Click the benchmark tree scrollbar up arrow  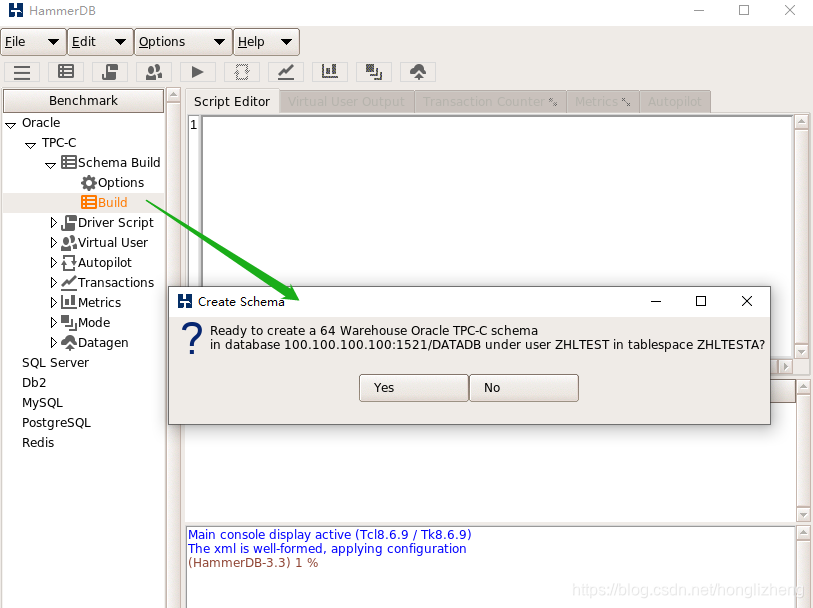(x=174, y=95)
